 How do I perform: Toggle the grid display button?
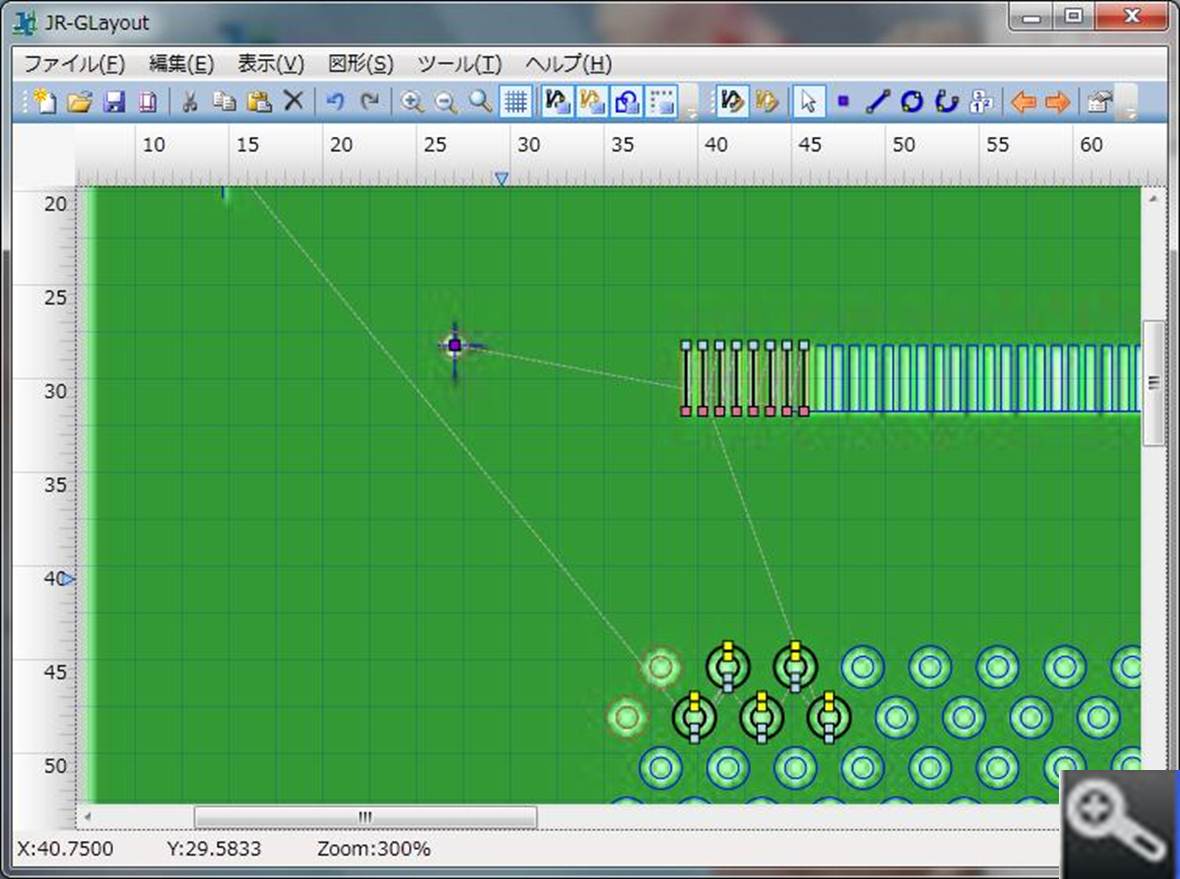point(515,101)
